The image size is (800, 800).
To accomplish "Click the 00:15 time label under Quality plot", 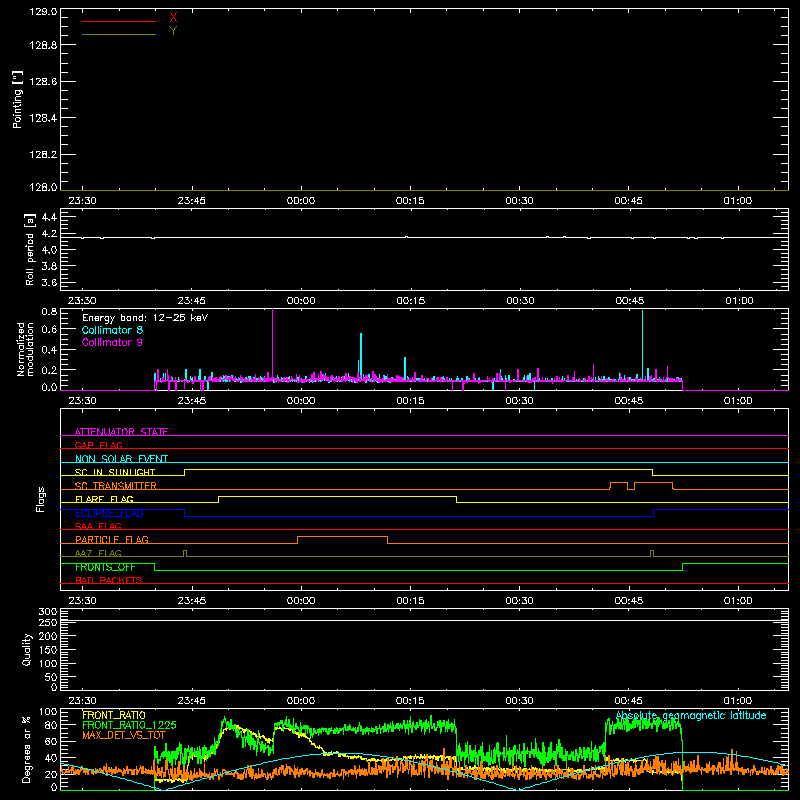I will point(410,701).
